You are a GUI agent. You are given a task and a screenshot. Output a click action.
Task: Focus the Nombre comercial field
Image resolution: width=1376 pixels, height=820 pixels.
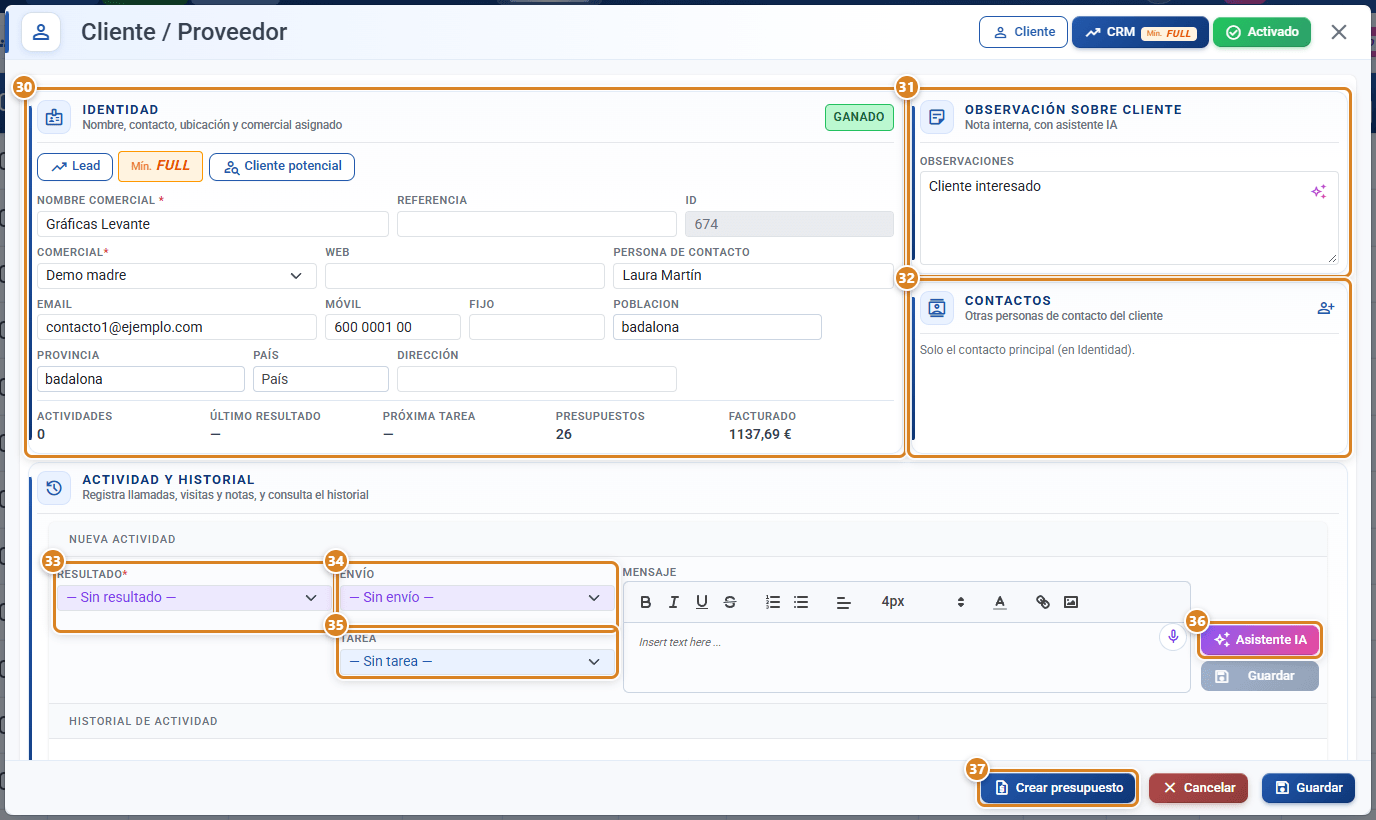click(213, 224)
